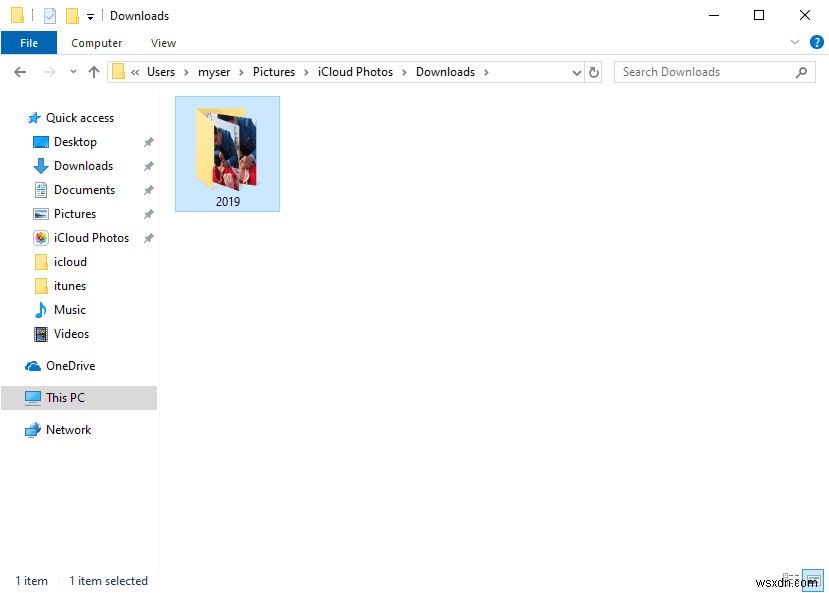
Task: Switch to large icons view button
Action: (x=813, y=580)
